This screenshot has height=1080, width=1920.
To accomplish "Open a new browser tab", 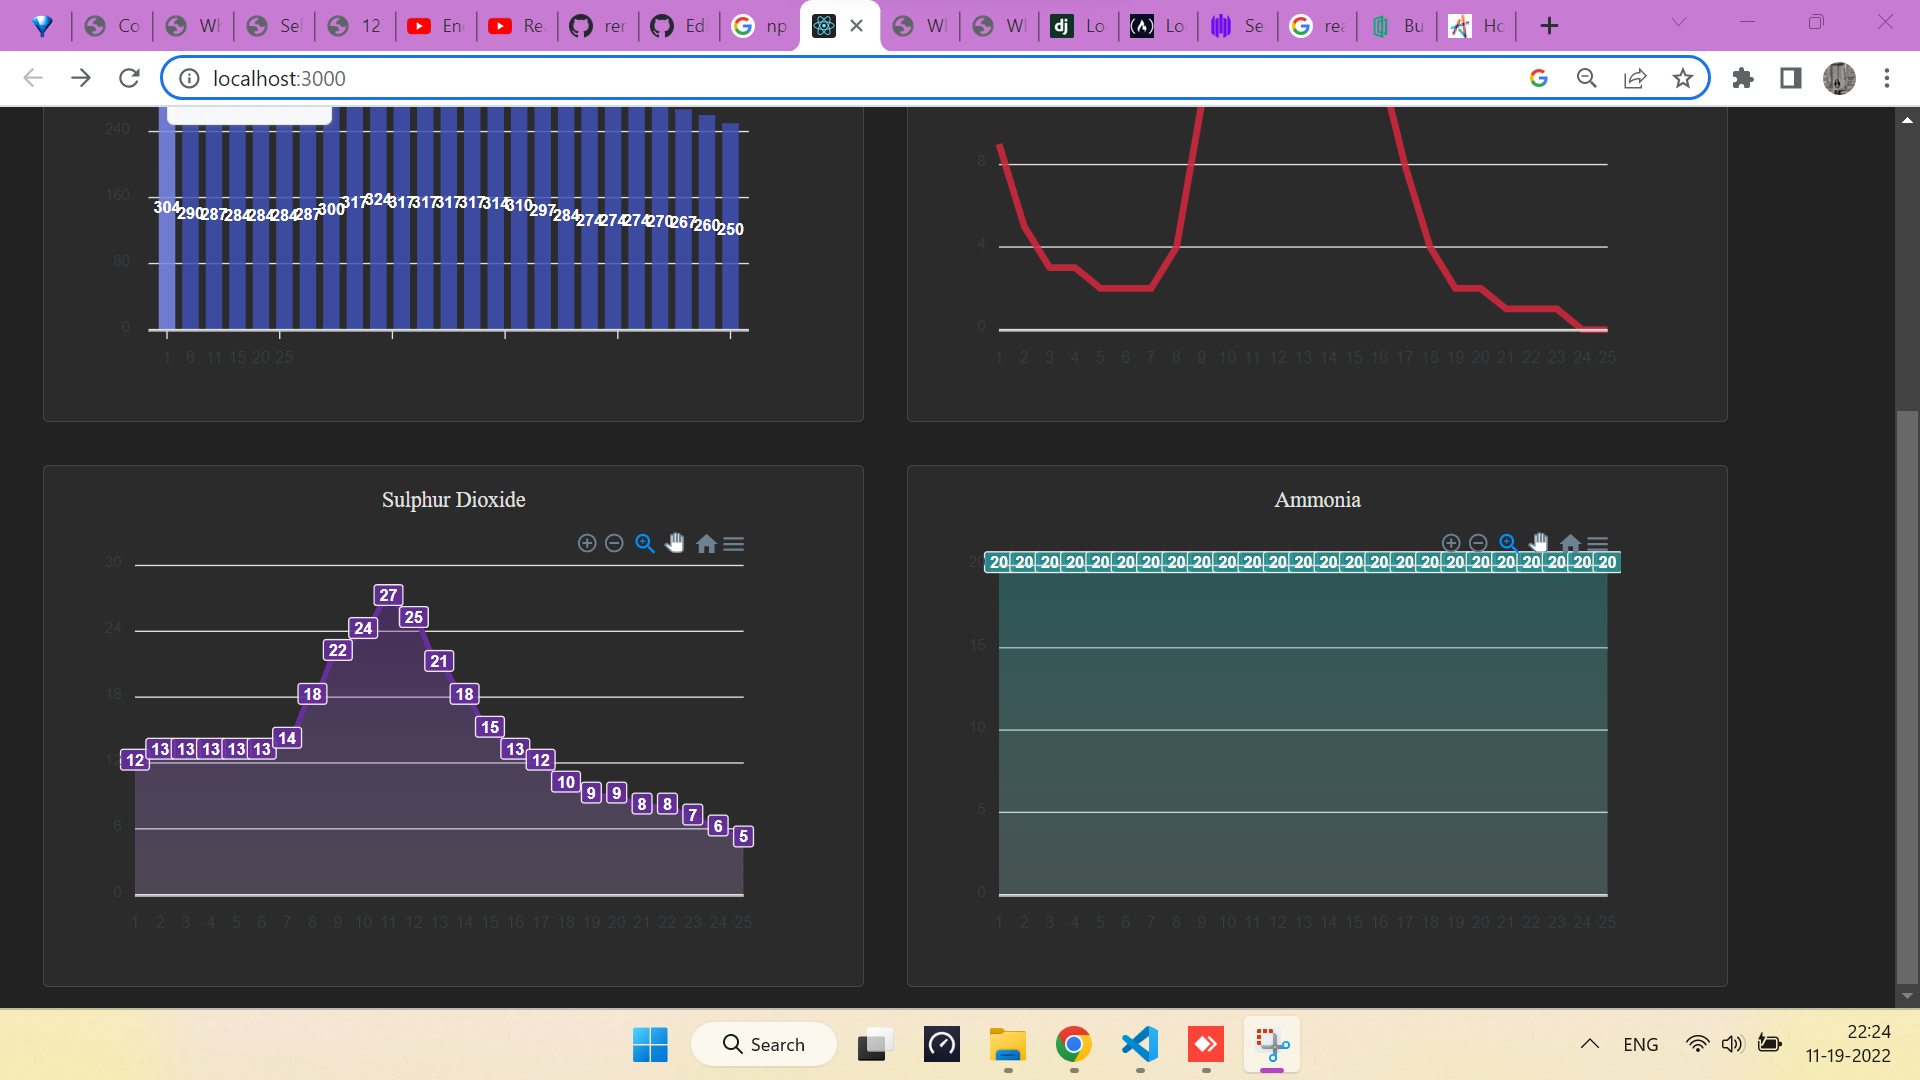I will (1549, 26).
